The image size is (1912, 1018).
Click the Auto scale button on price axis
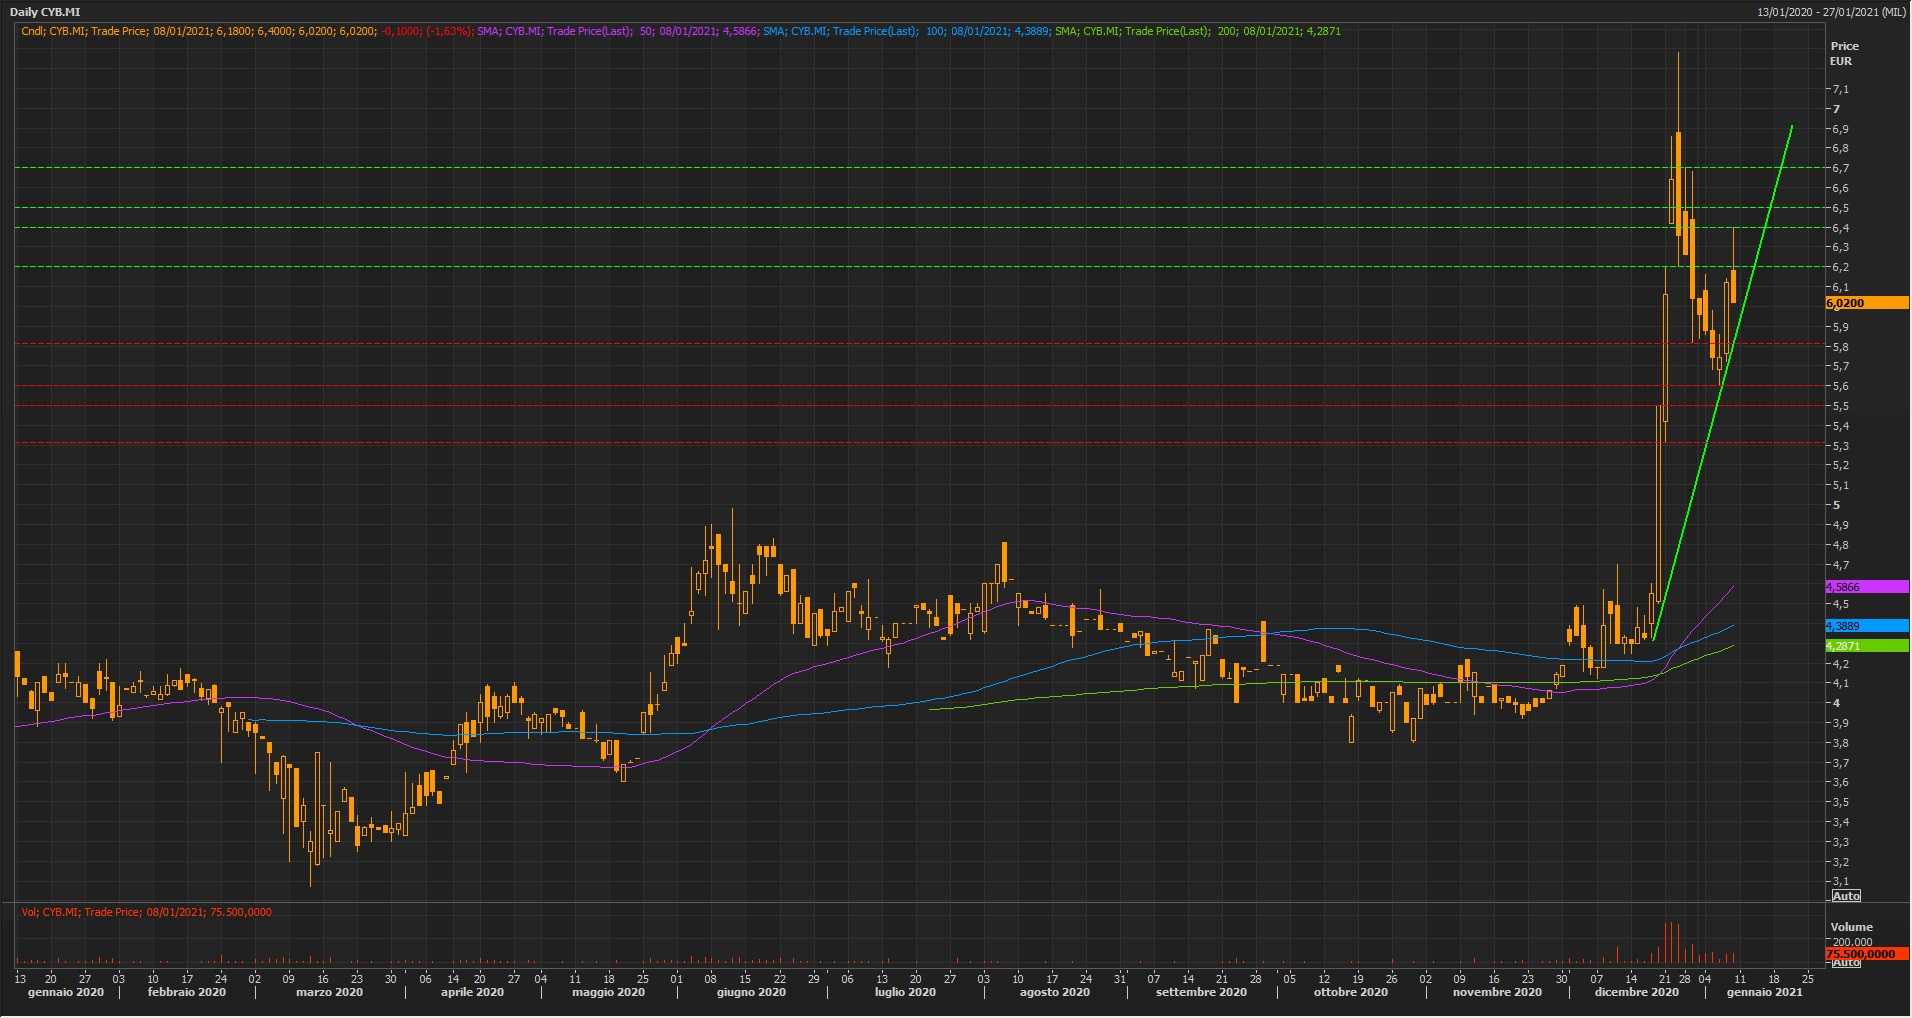coord(1845,896)
